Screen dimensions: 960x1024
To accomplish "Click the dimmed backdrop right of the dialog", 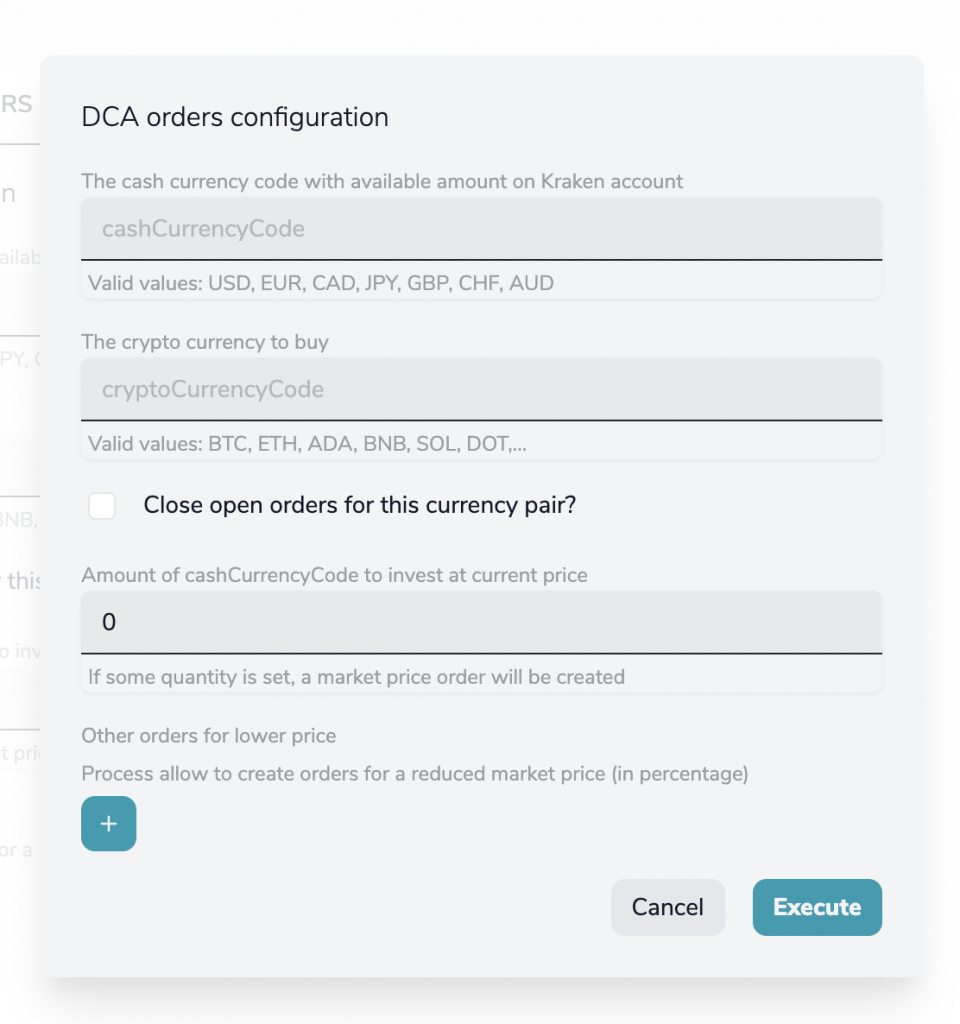I will click(x=941, y=500).
